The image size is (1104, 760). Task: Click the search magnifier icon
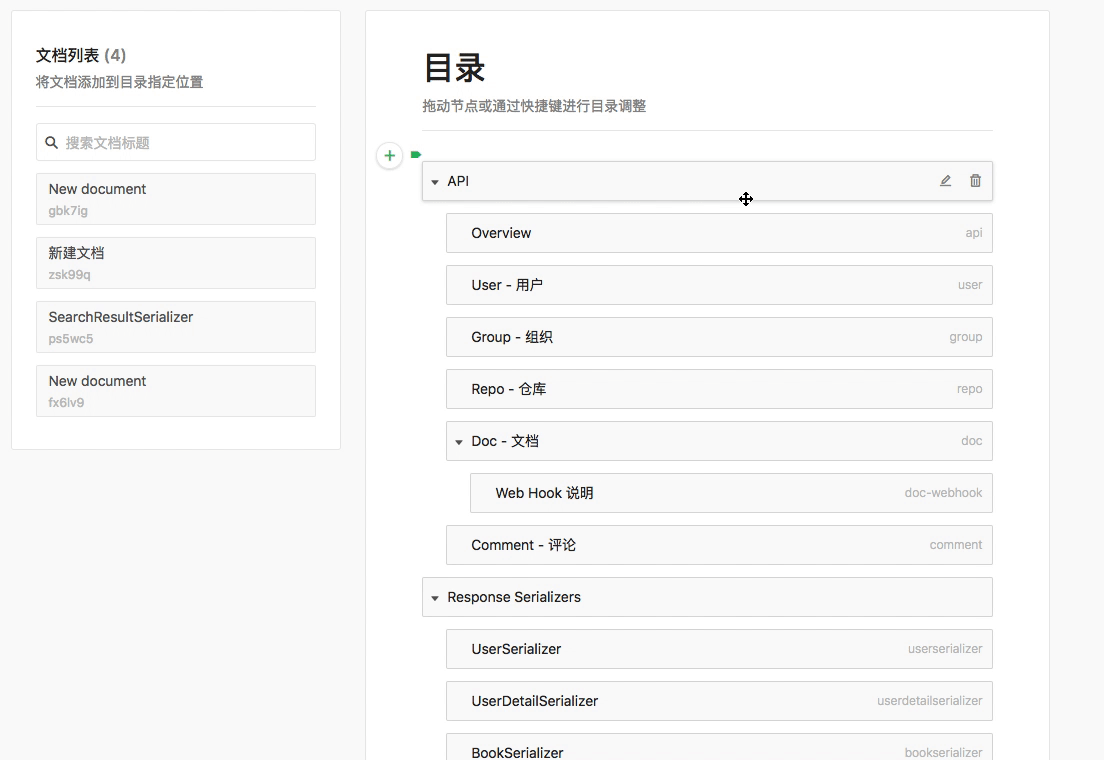click(x=52, y=143)
